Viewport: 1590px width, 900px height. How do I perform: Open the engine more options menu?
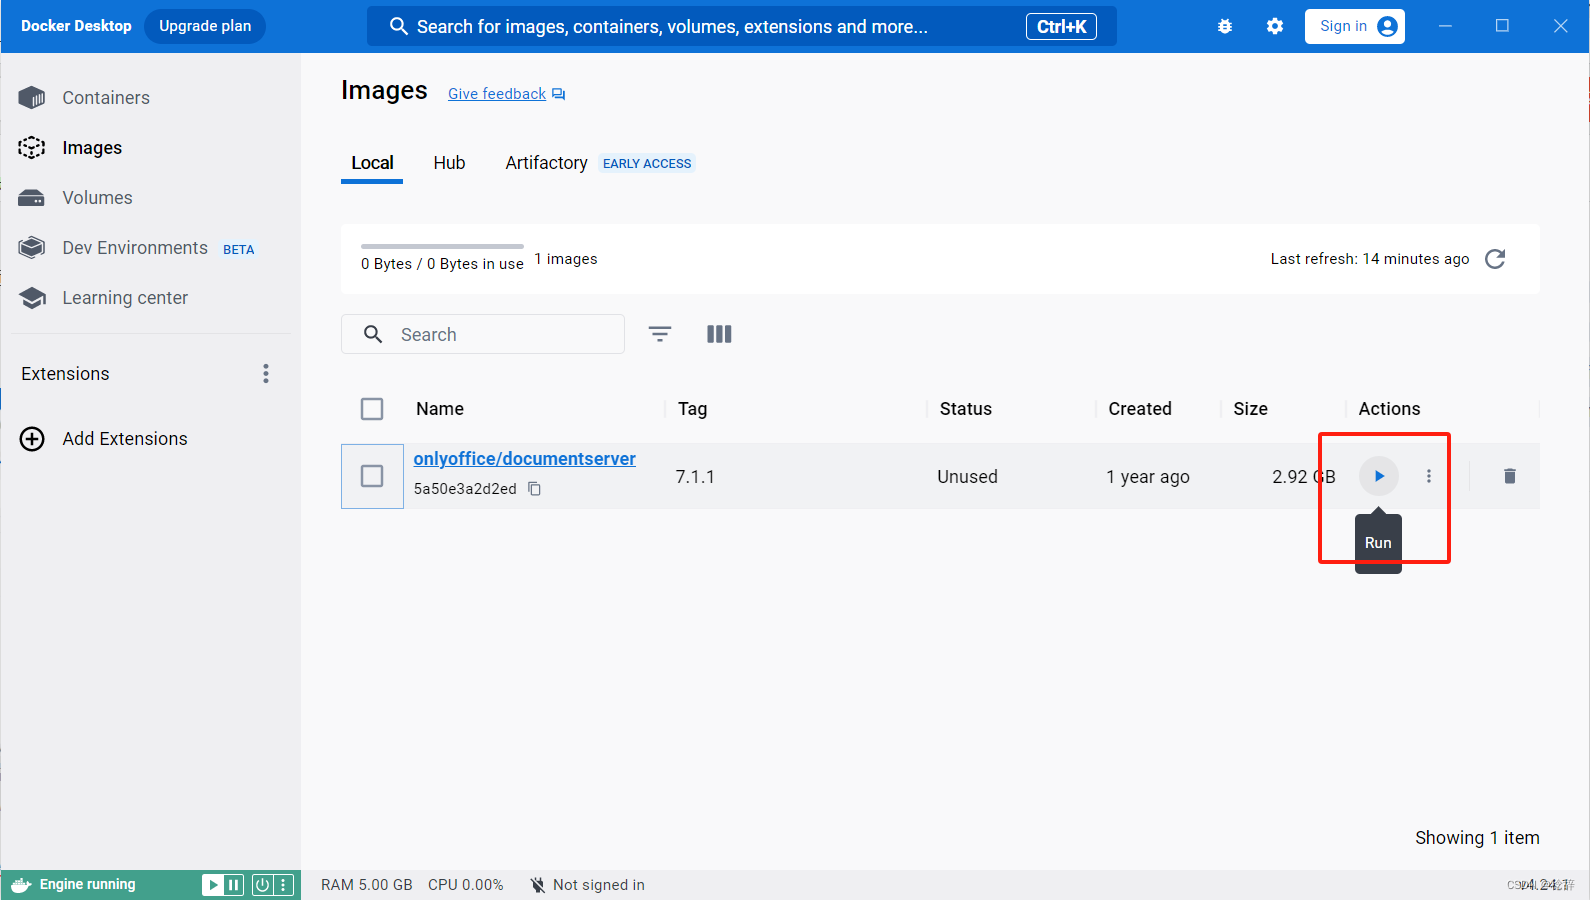click(284, 885)
